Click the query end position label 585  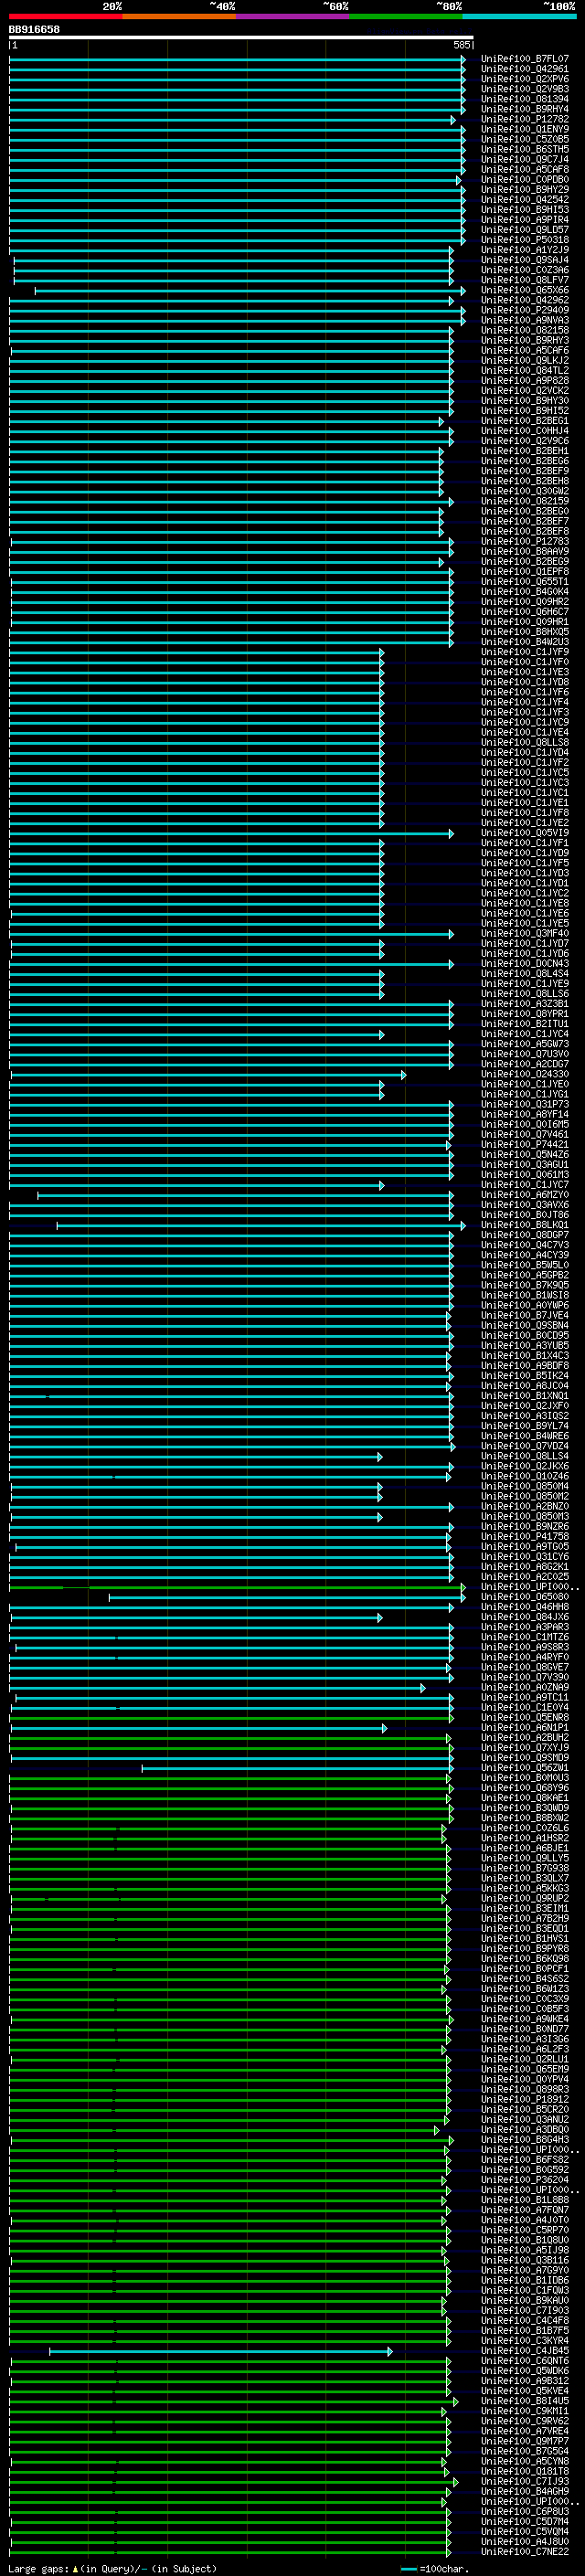point(461,45)
